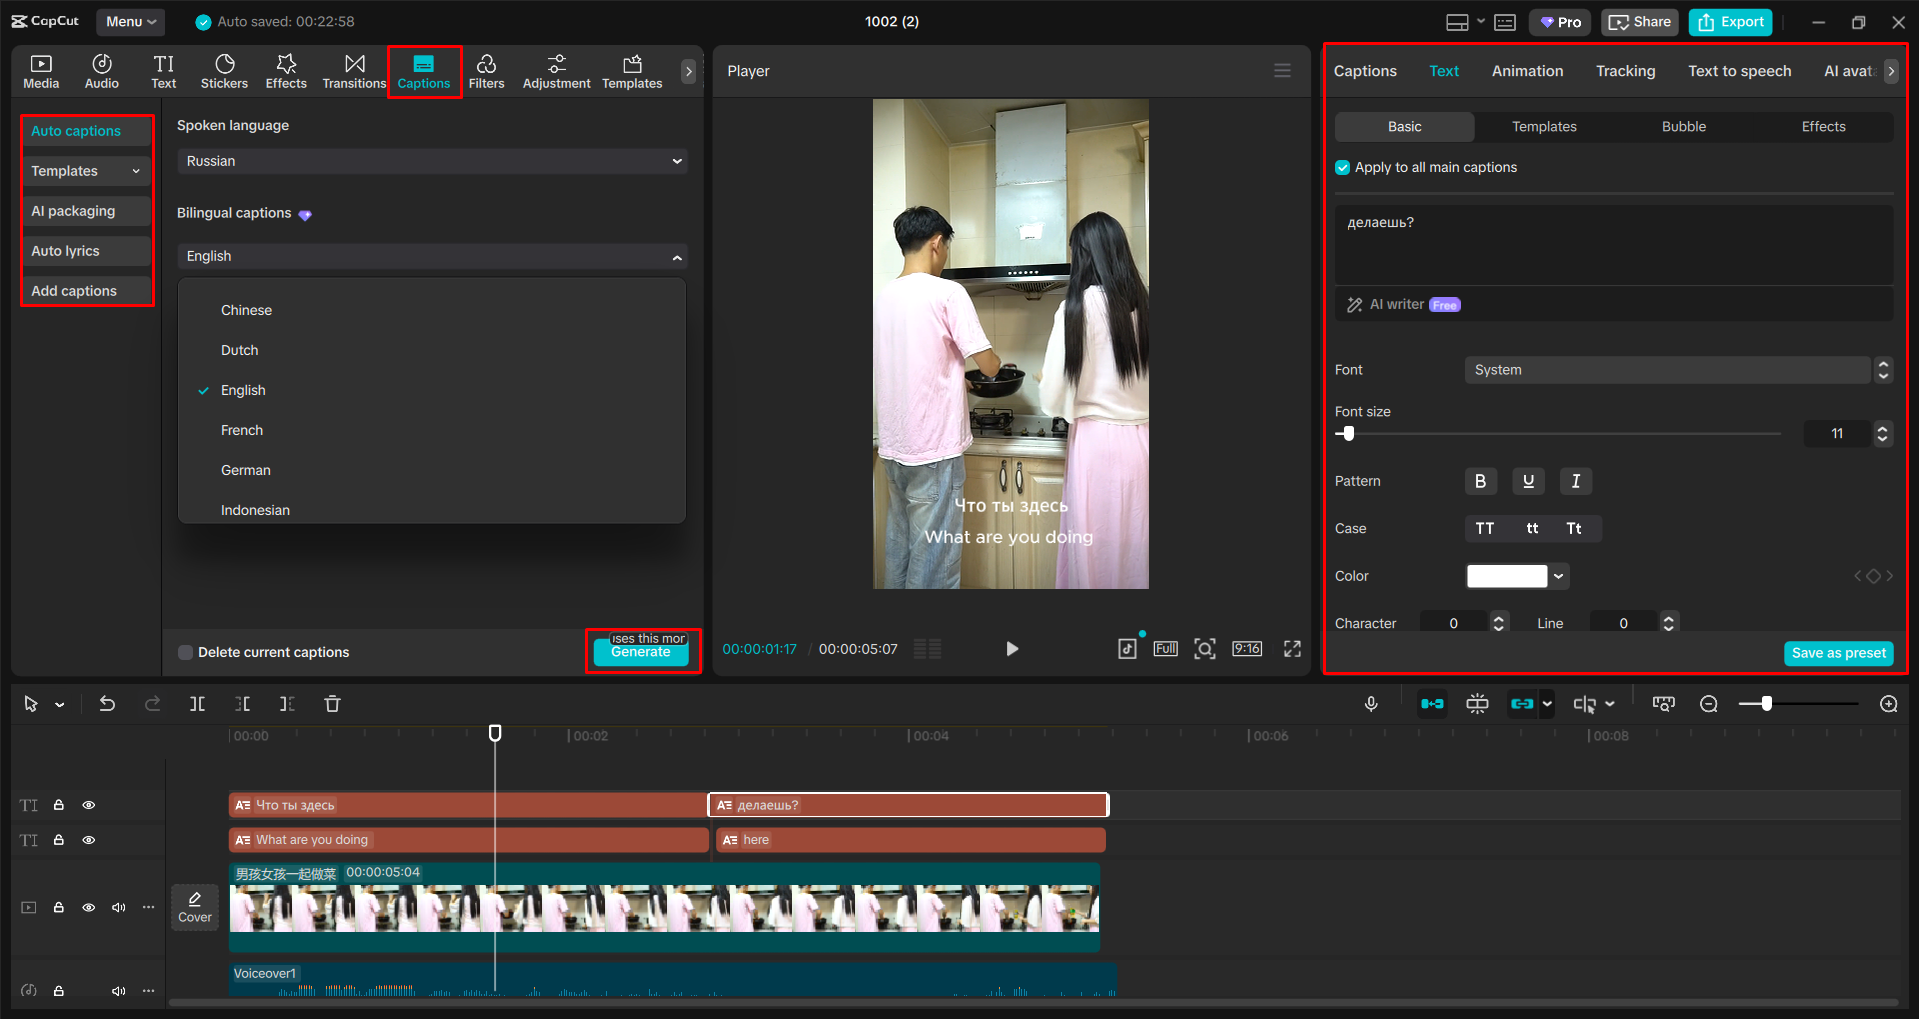Click the undo icon above the timeline
1919x1019 pixels.
pos(107,703)
